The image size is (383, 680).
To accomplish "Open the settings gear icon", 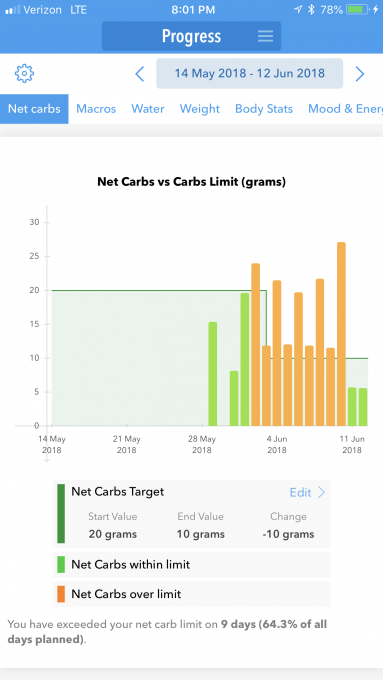I will point(24,73).
